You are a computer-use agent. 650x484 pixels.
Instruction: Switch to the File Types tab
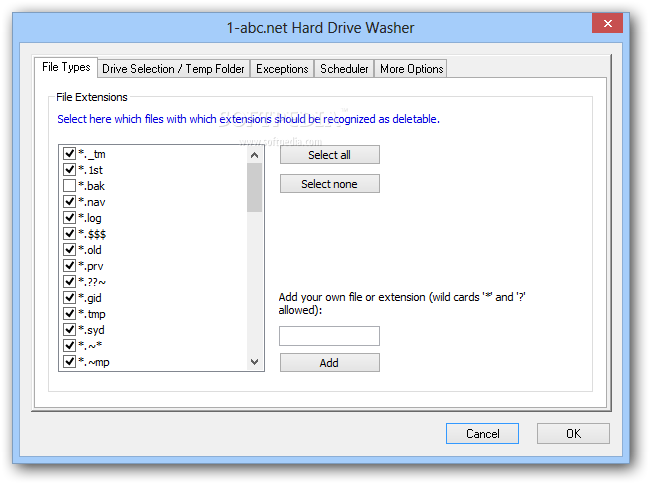point(66,67)
